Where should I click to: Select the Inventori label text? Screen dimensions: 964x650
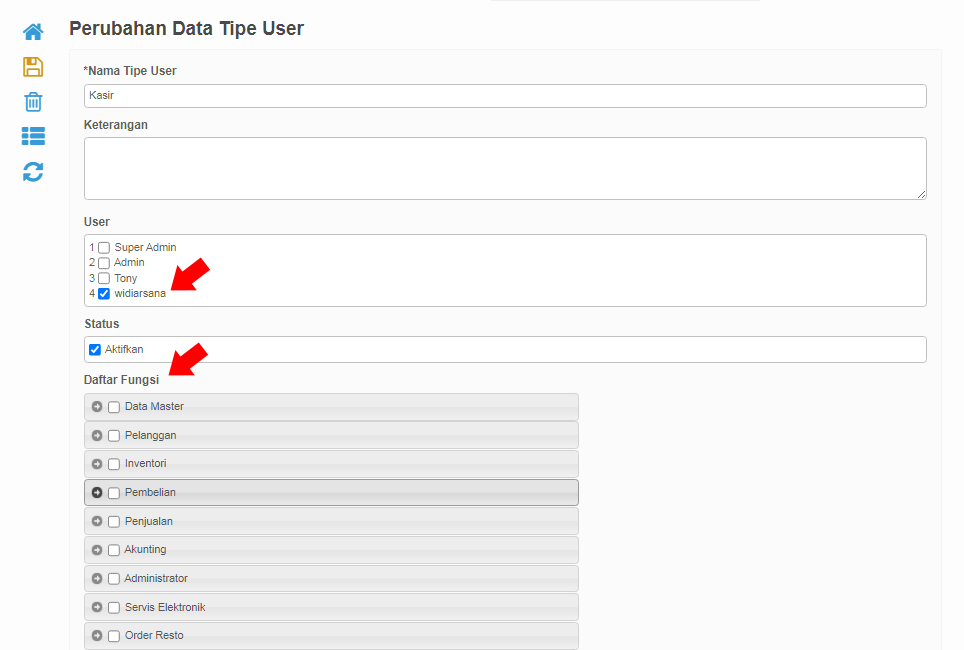pyautogui.click(x=146, y=464)
